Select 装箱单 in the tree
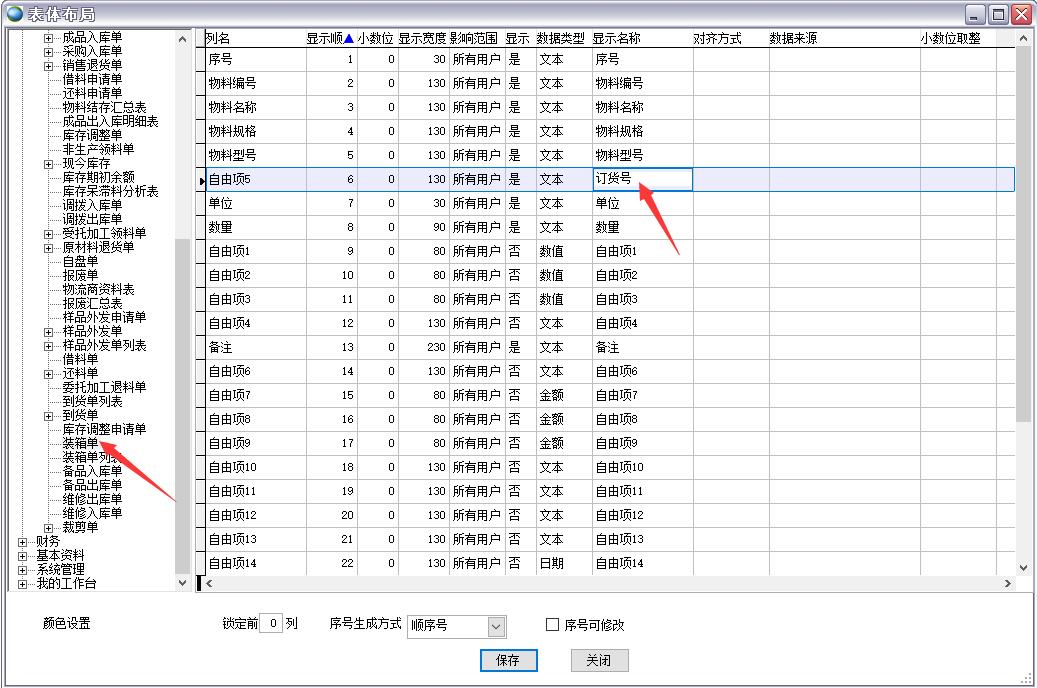The width and height of the screenshot is (1037, 688). pyautogui.click(x=80, y=443)
